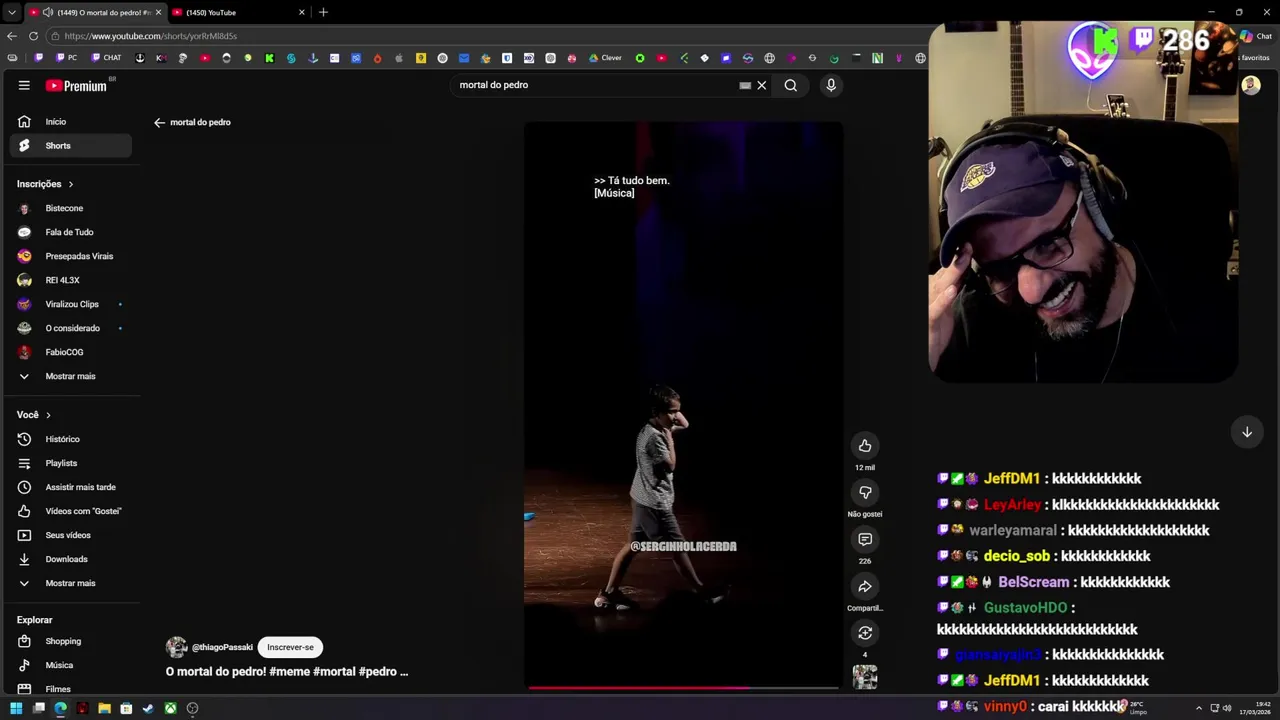
Task: Open the on-screen keyboard icon in search
Action: point(745,85)
